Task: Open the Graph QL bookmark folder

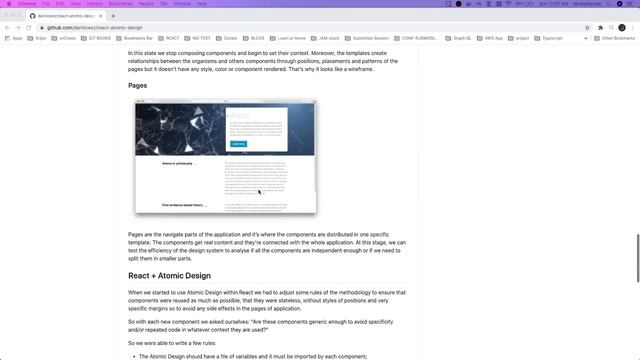Action: (458, 38)
